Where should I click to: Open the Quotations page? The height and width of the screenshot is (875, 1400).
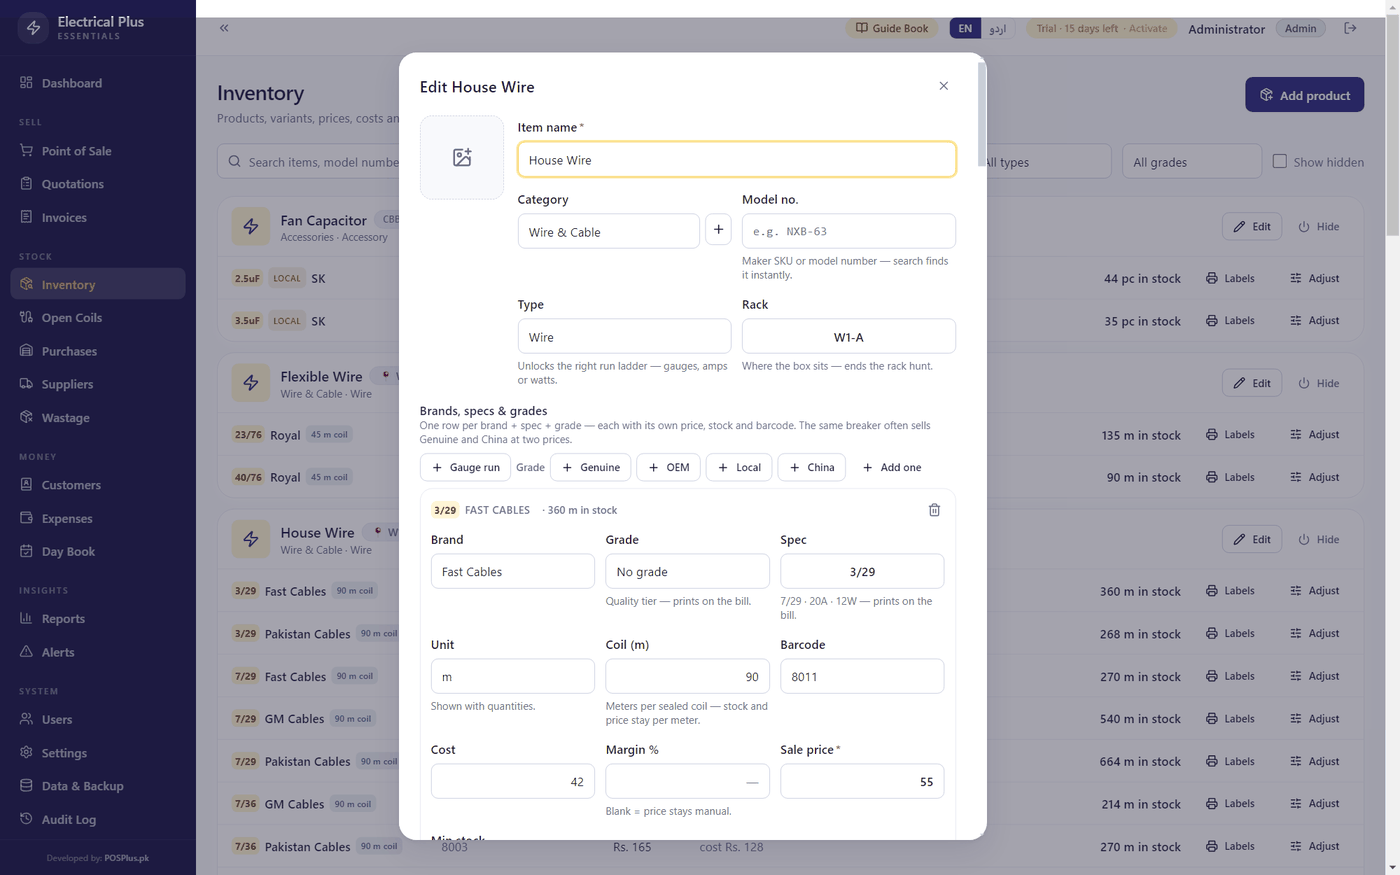pyautogui.click(x=98, y=184)
